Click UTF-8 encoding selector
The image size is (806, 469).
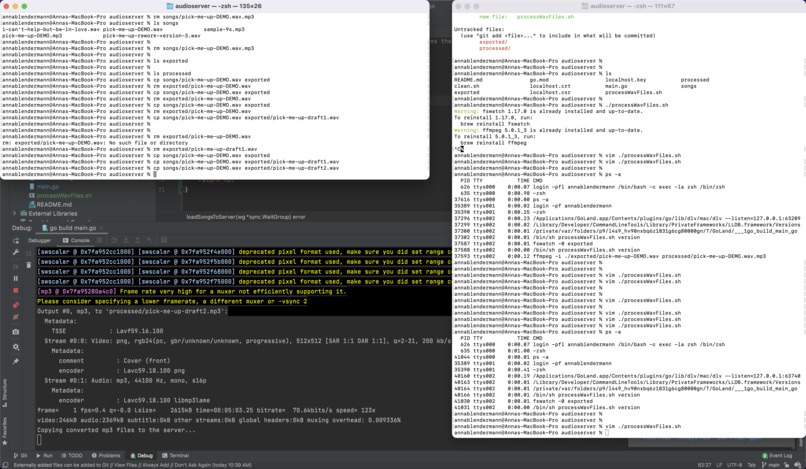(735, 465)
